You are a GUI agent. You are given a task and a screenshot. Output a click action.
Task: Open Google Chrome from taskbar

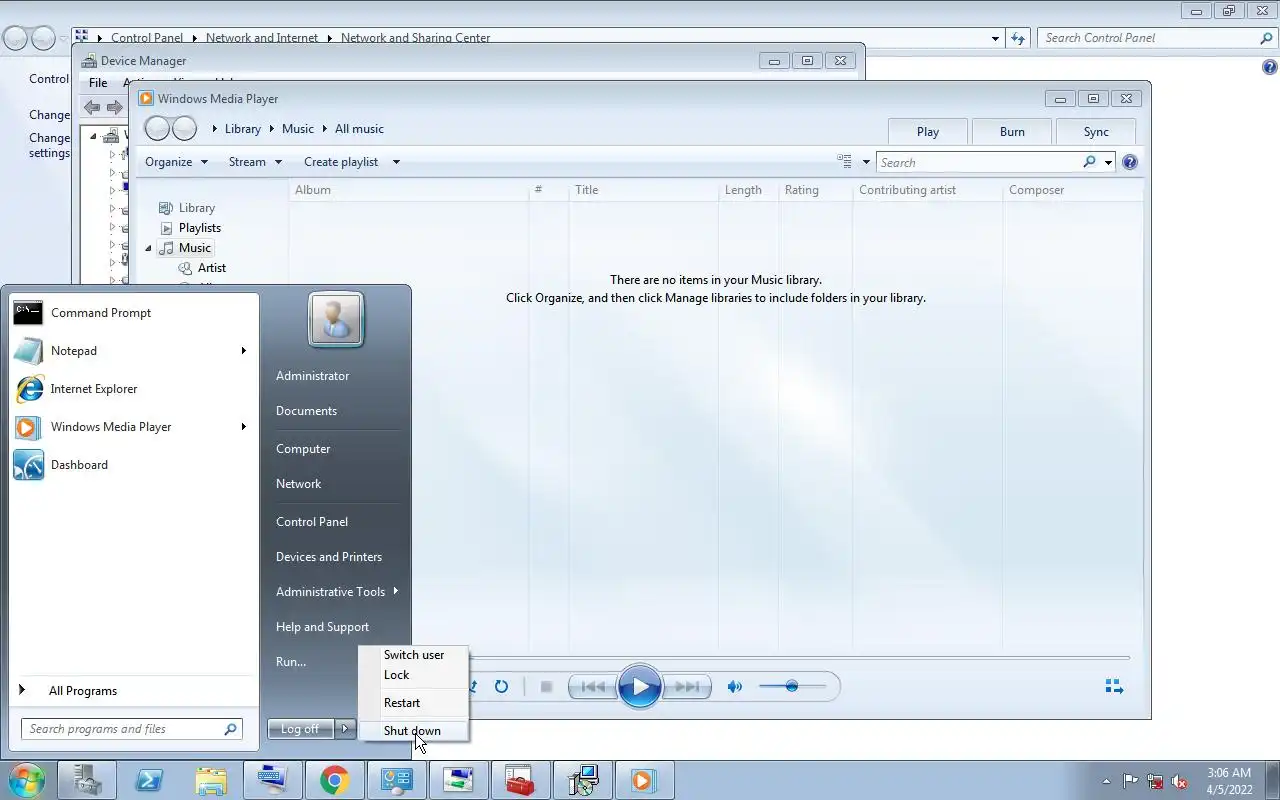pos(335,780)
